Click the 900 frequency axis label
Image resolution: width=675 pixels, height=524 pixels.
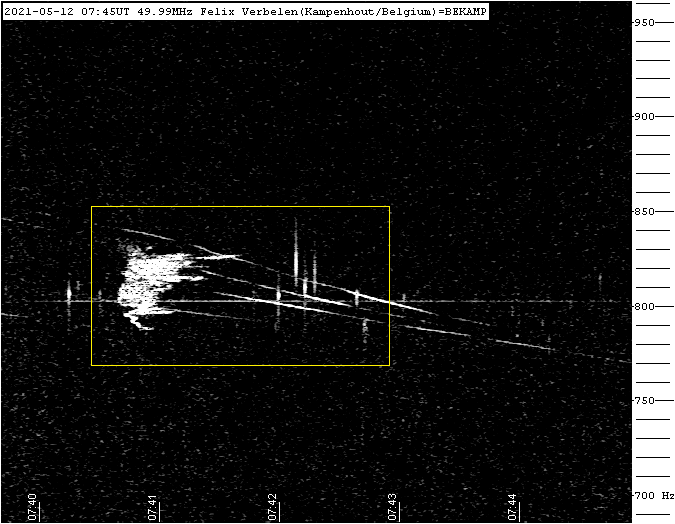pos(644,117)
